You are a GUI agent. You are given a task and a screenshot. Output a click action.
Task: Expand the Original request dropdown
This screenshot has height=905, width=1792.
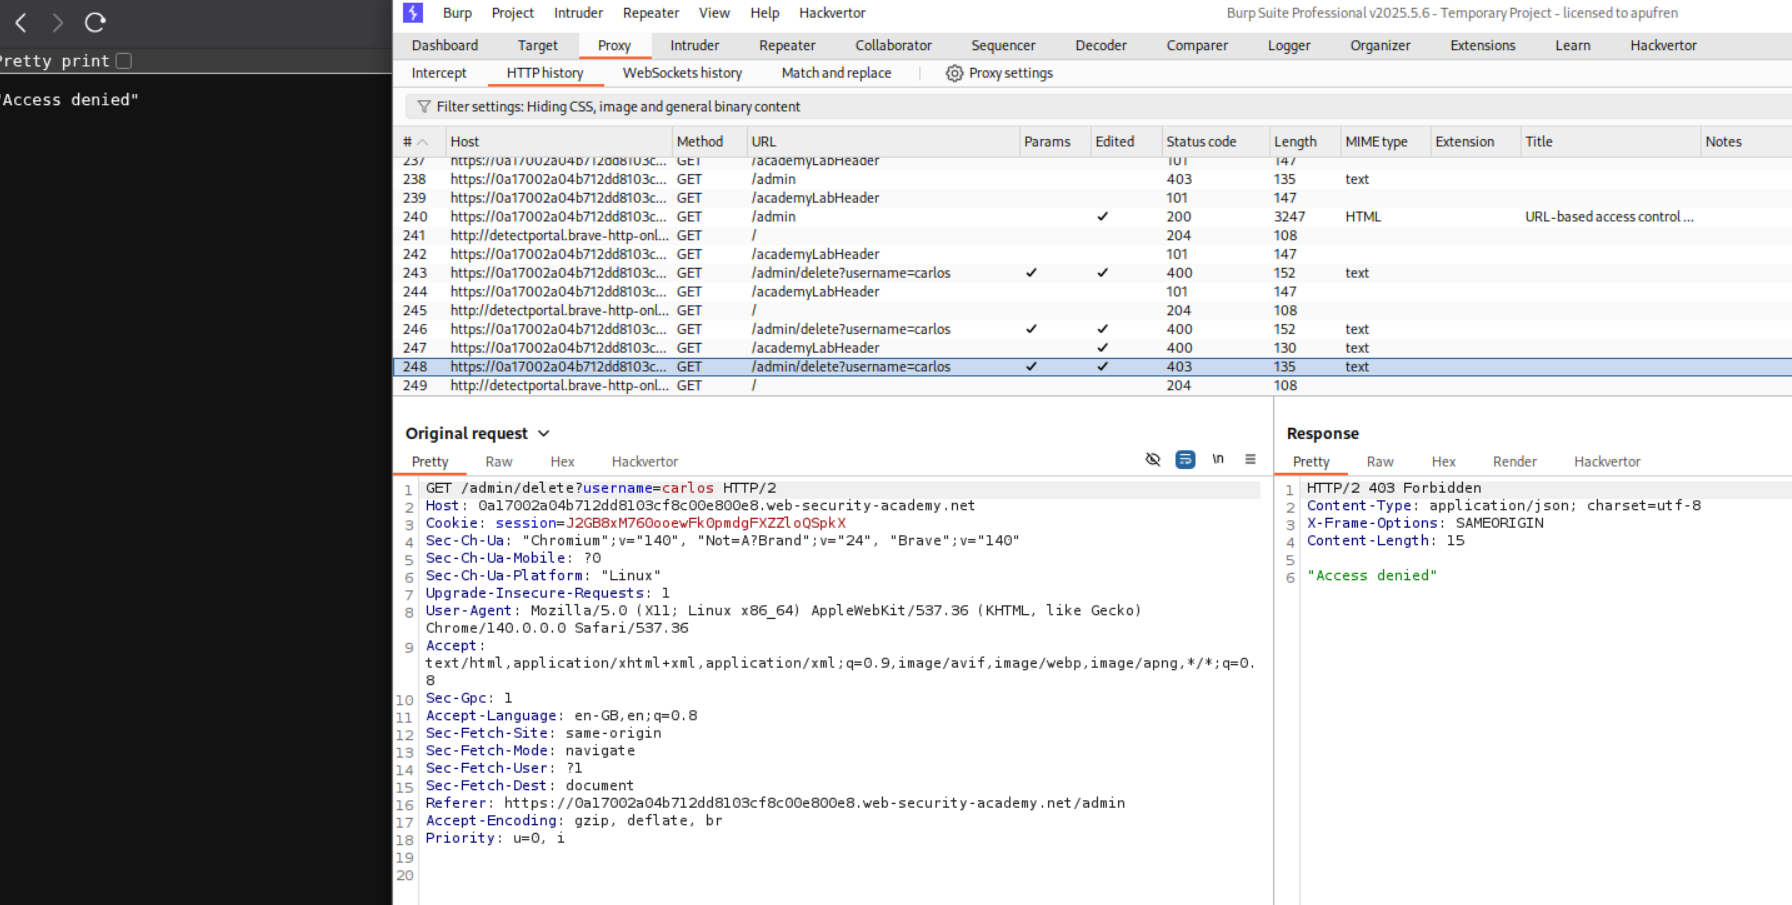click(x=544, y=434)
